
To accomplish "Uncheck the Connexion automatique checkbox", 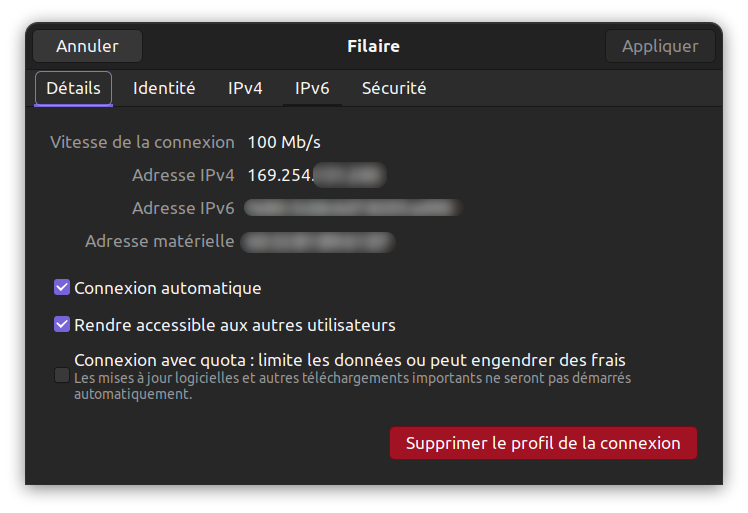I will (62, 287).
